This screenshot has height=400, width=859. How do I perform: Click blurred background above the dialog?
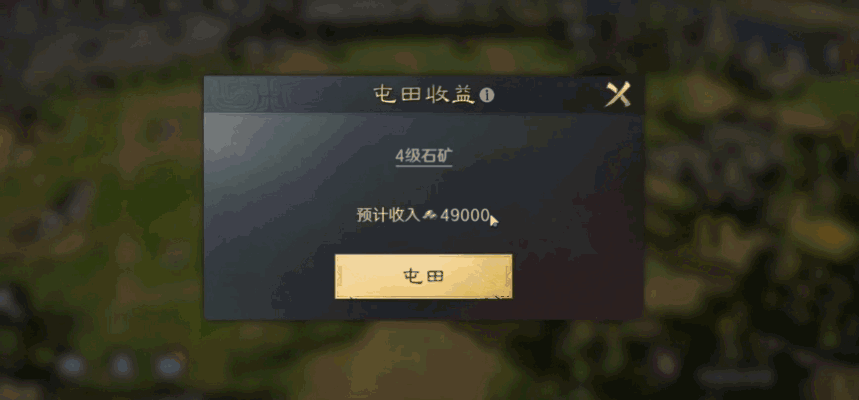(x=423, y=37)
